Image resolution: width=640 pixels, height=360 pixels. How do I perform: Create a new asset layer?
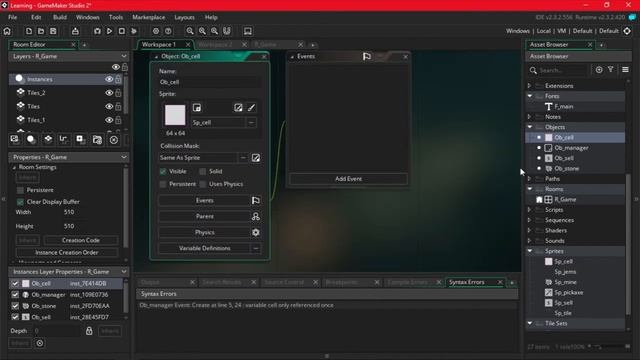pyautogui.click(x=80, y=140)
